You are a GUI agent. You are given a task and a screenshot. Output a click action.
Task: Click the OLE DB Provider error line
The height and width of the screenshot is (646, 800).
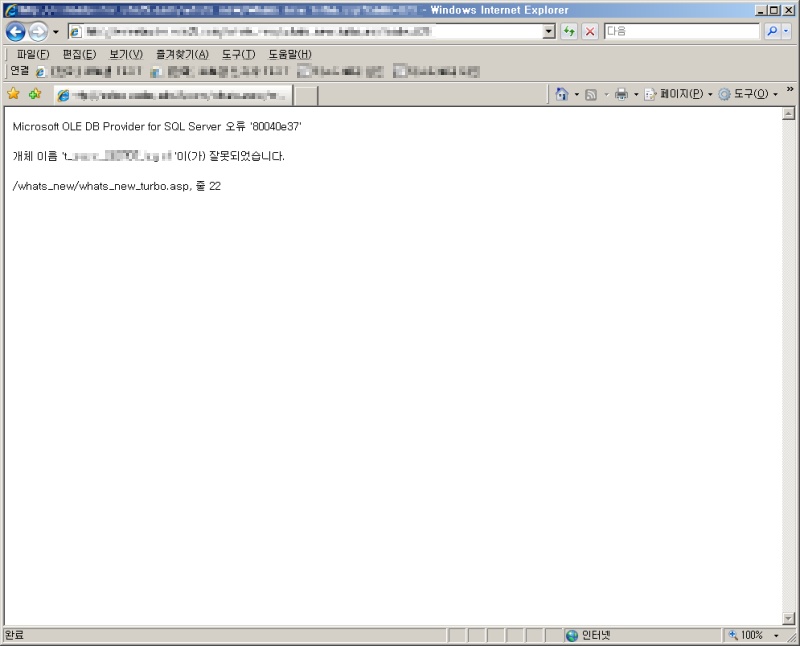click(157, 127)
